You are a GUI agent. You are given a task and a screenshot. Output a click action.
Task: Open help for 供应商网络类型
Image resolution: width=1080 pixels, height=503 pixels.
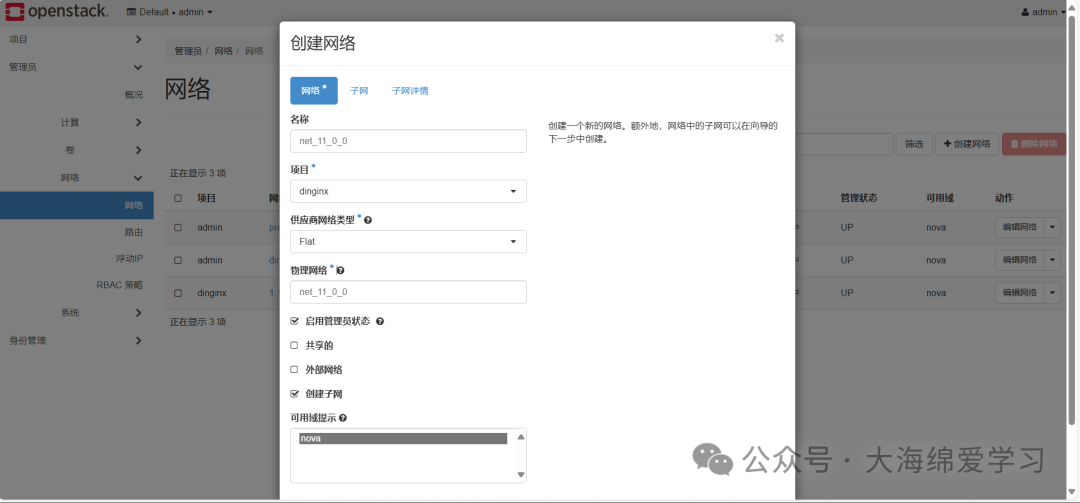368,220
